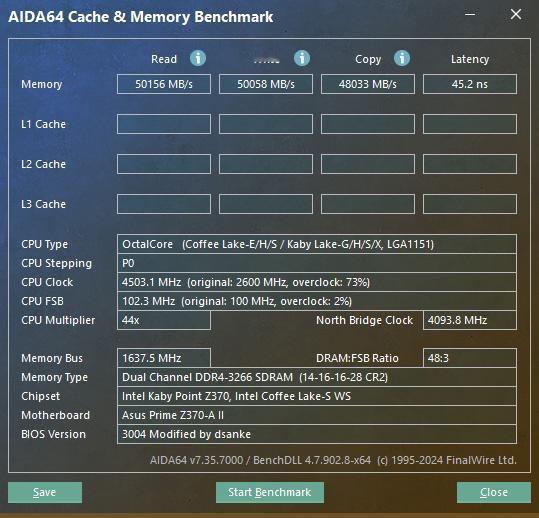The width and height of the screenshot is (539, 518).
Task: Click the CPU Clock value 4503.1 MHz
Action: [x=317, y=282]
